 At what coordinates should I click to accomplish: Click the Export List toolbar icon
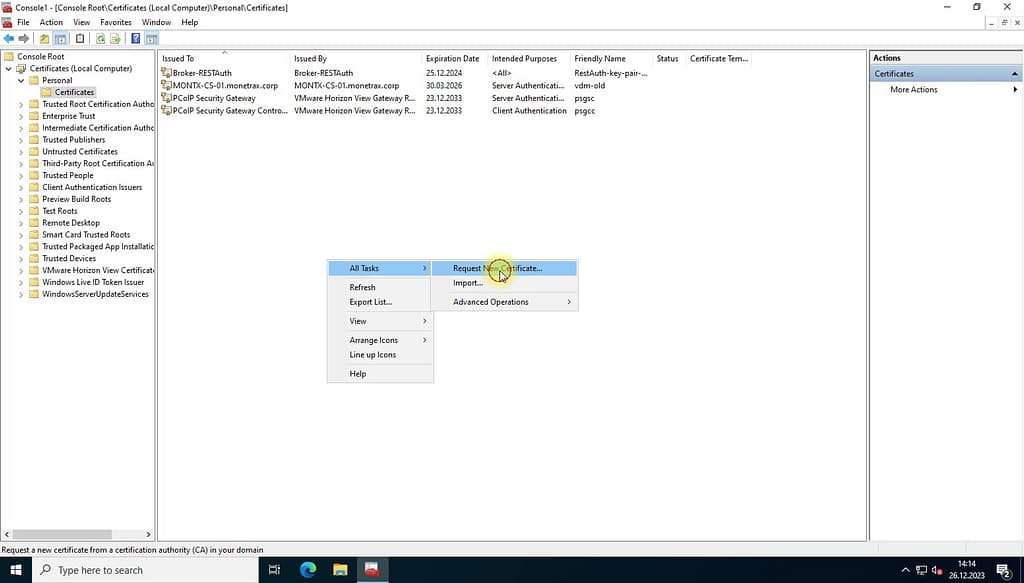(x=116, y=39)
